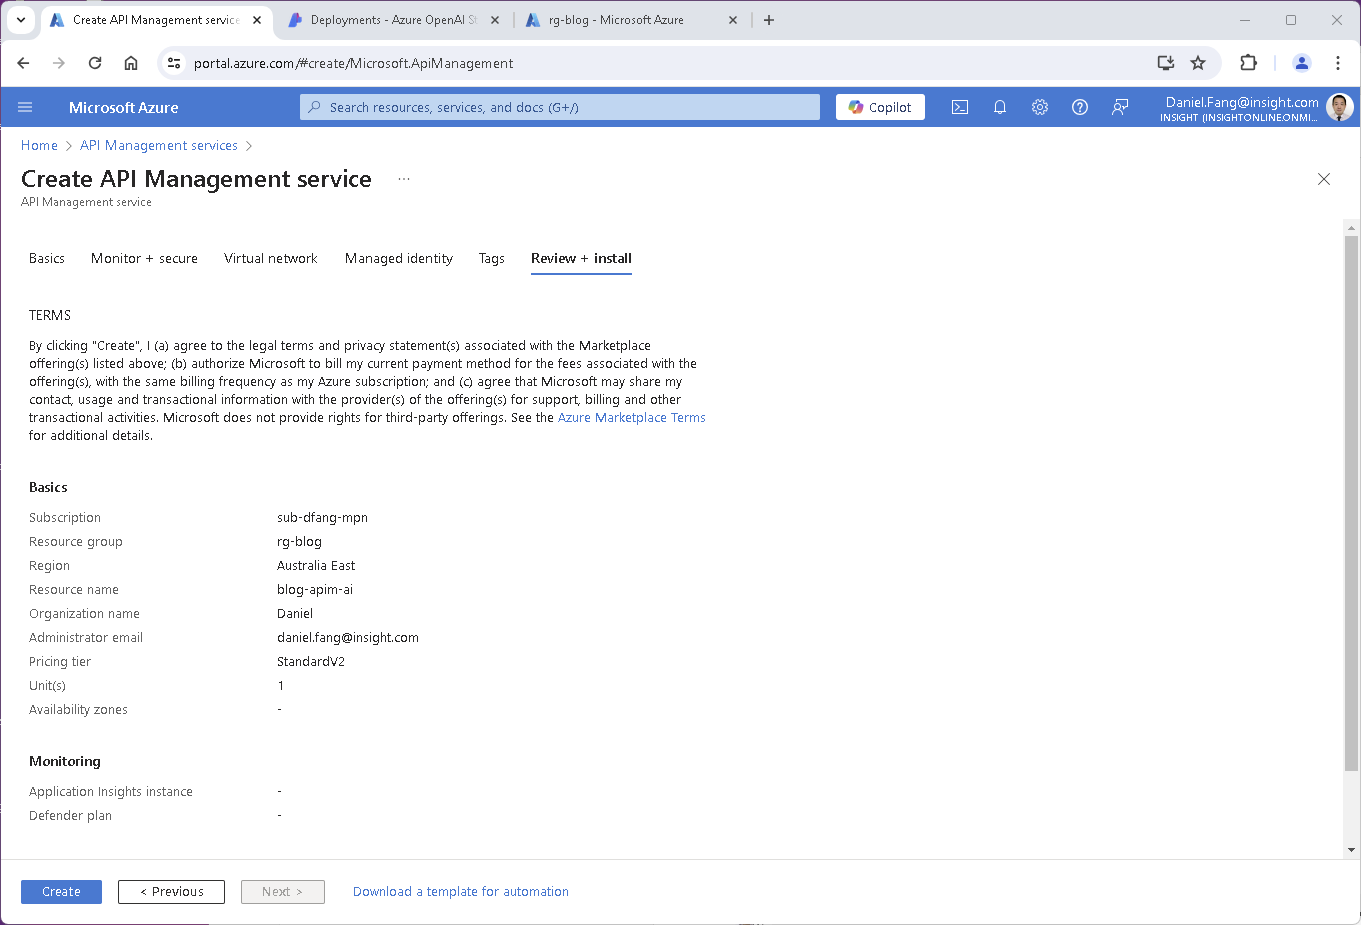Click the scrollbar up arrow

1352,227
